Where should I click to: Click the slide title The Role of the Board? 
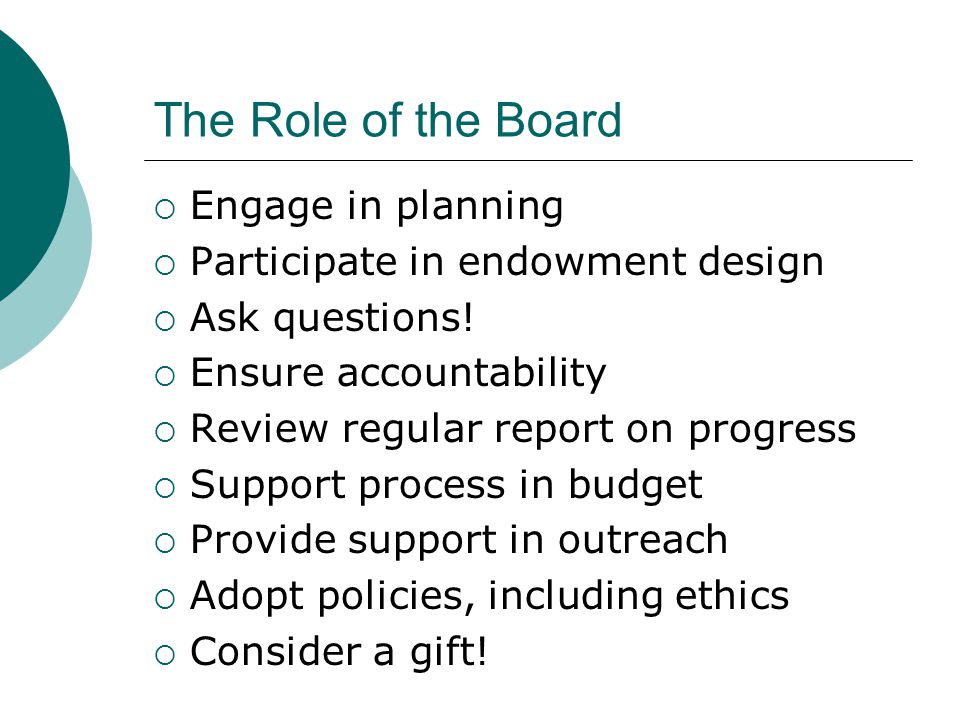388,119
